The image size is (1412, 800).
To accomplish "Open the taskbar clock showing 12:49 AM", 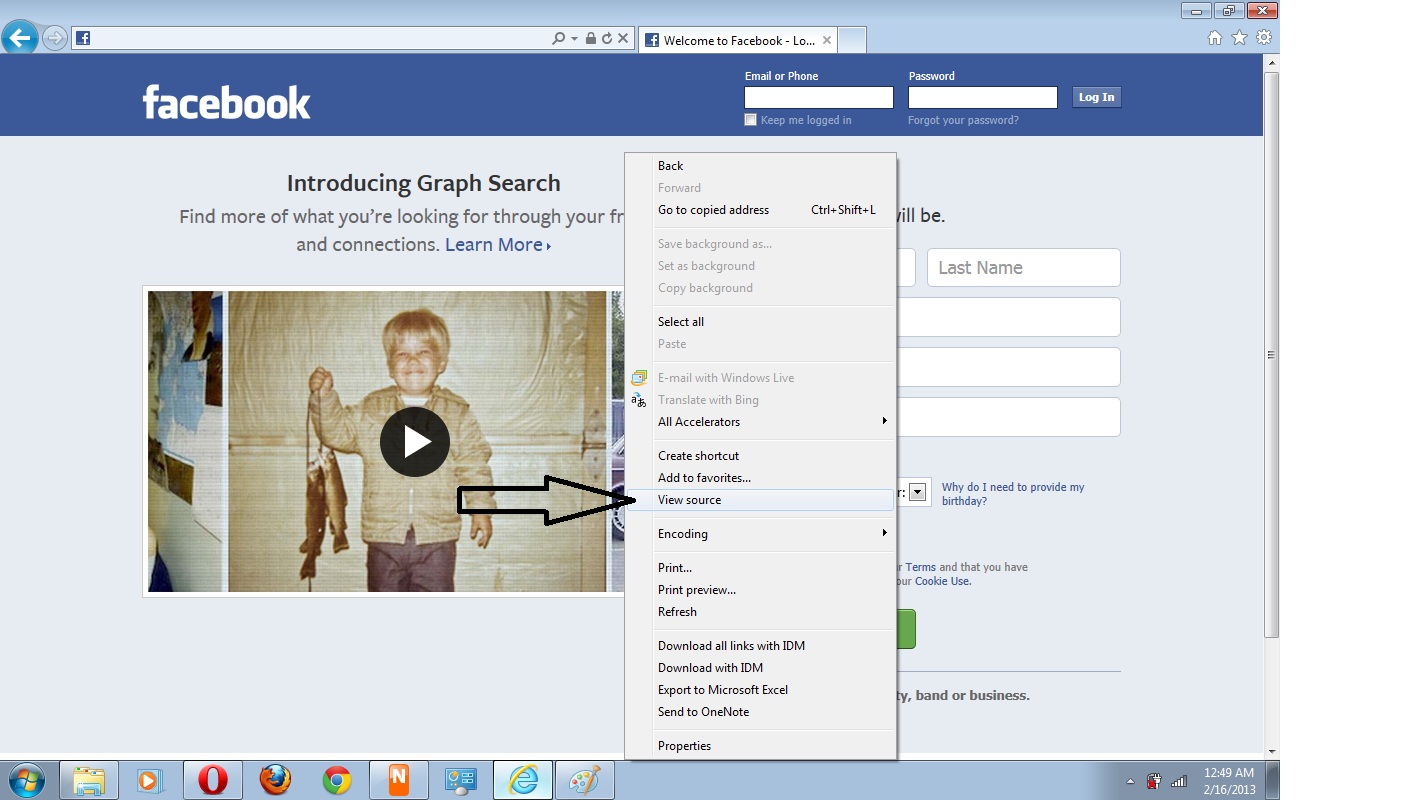I will click(x=1229, y=781).
